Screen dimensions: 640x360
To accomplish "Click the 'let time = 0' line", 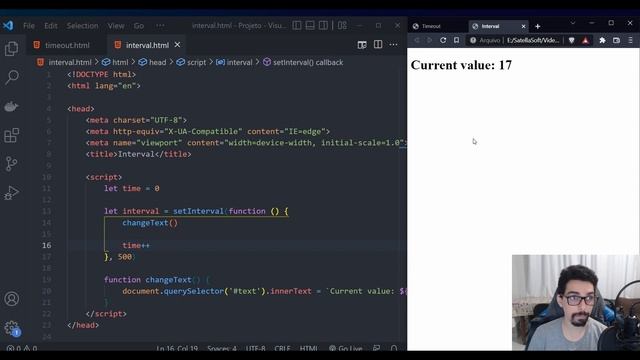I will 131,189.
